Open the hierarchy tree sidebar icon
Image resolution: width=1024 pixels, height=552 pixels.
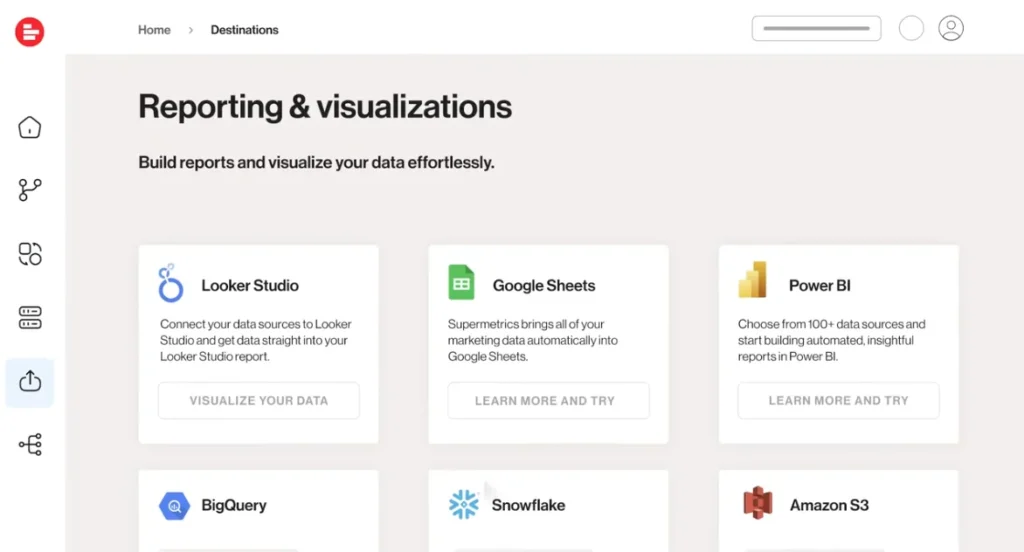pos(30,445)
